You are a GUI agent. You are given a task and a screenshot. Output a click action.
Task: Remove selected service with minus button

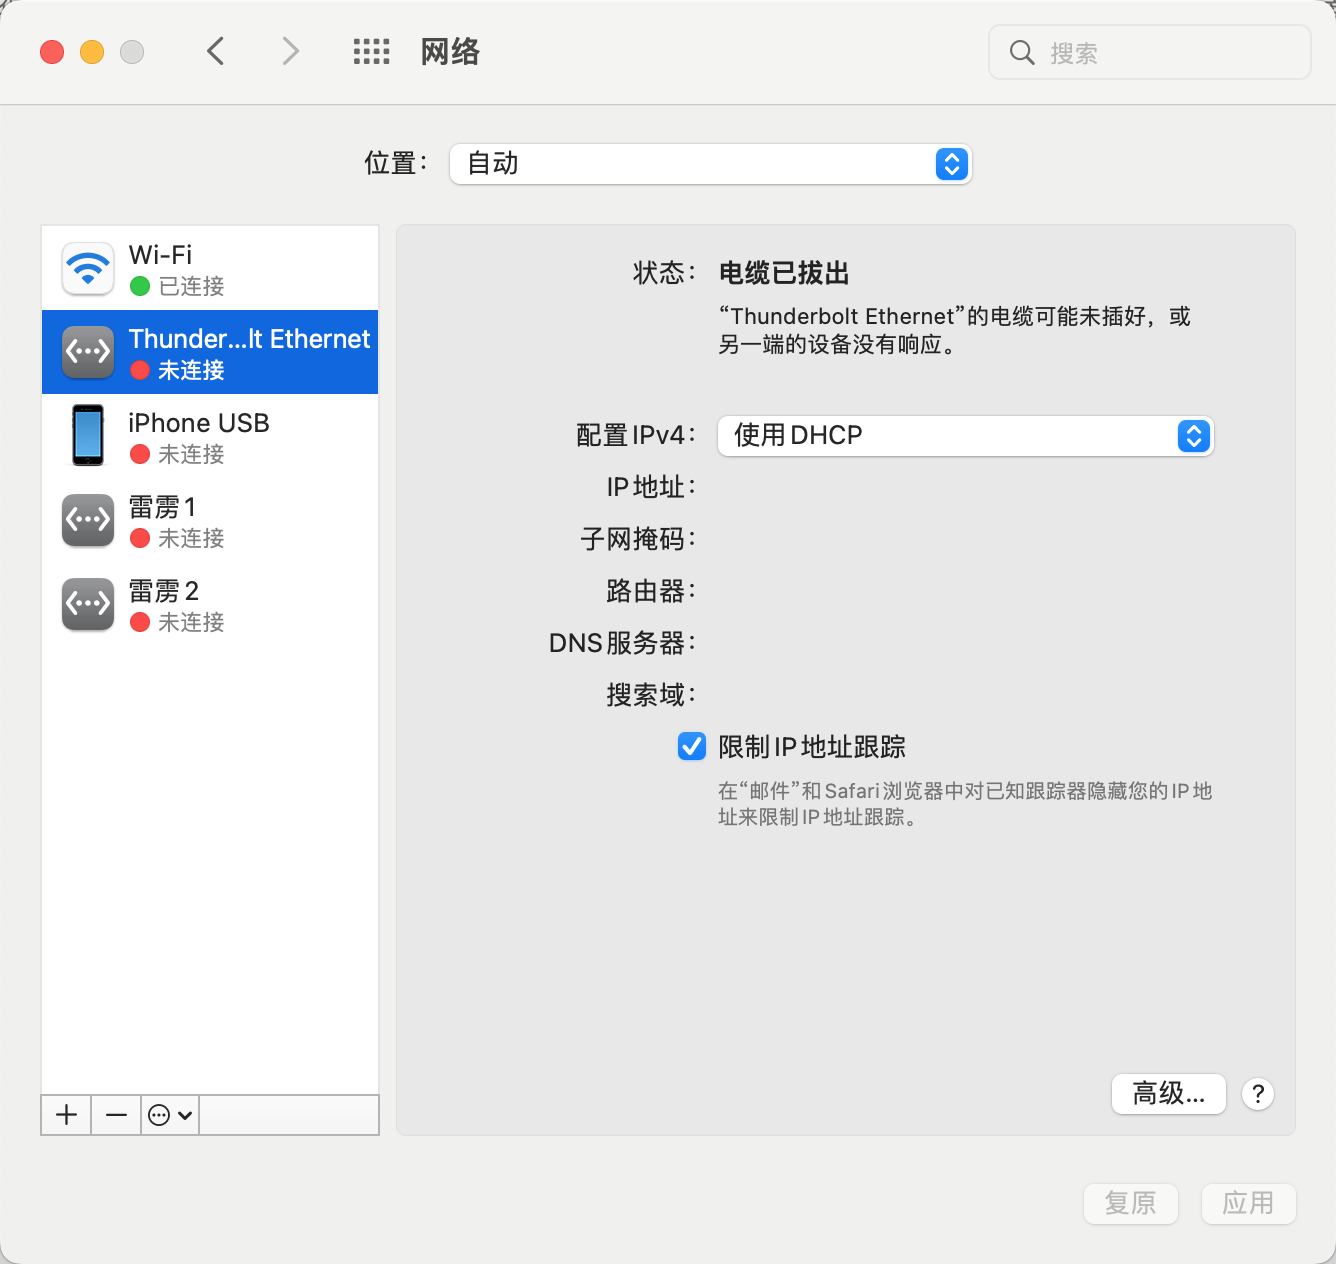(116, 1115)
